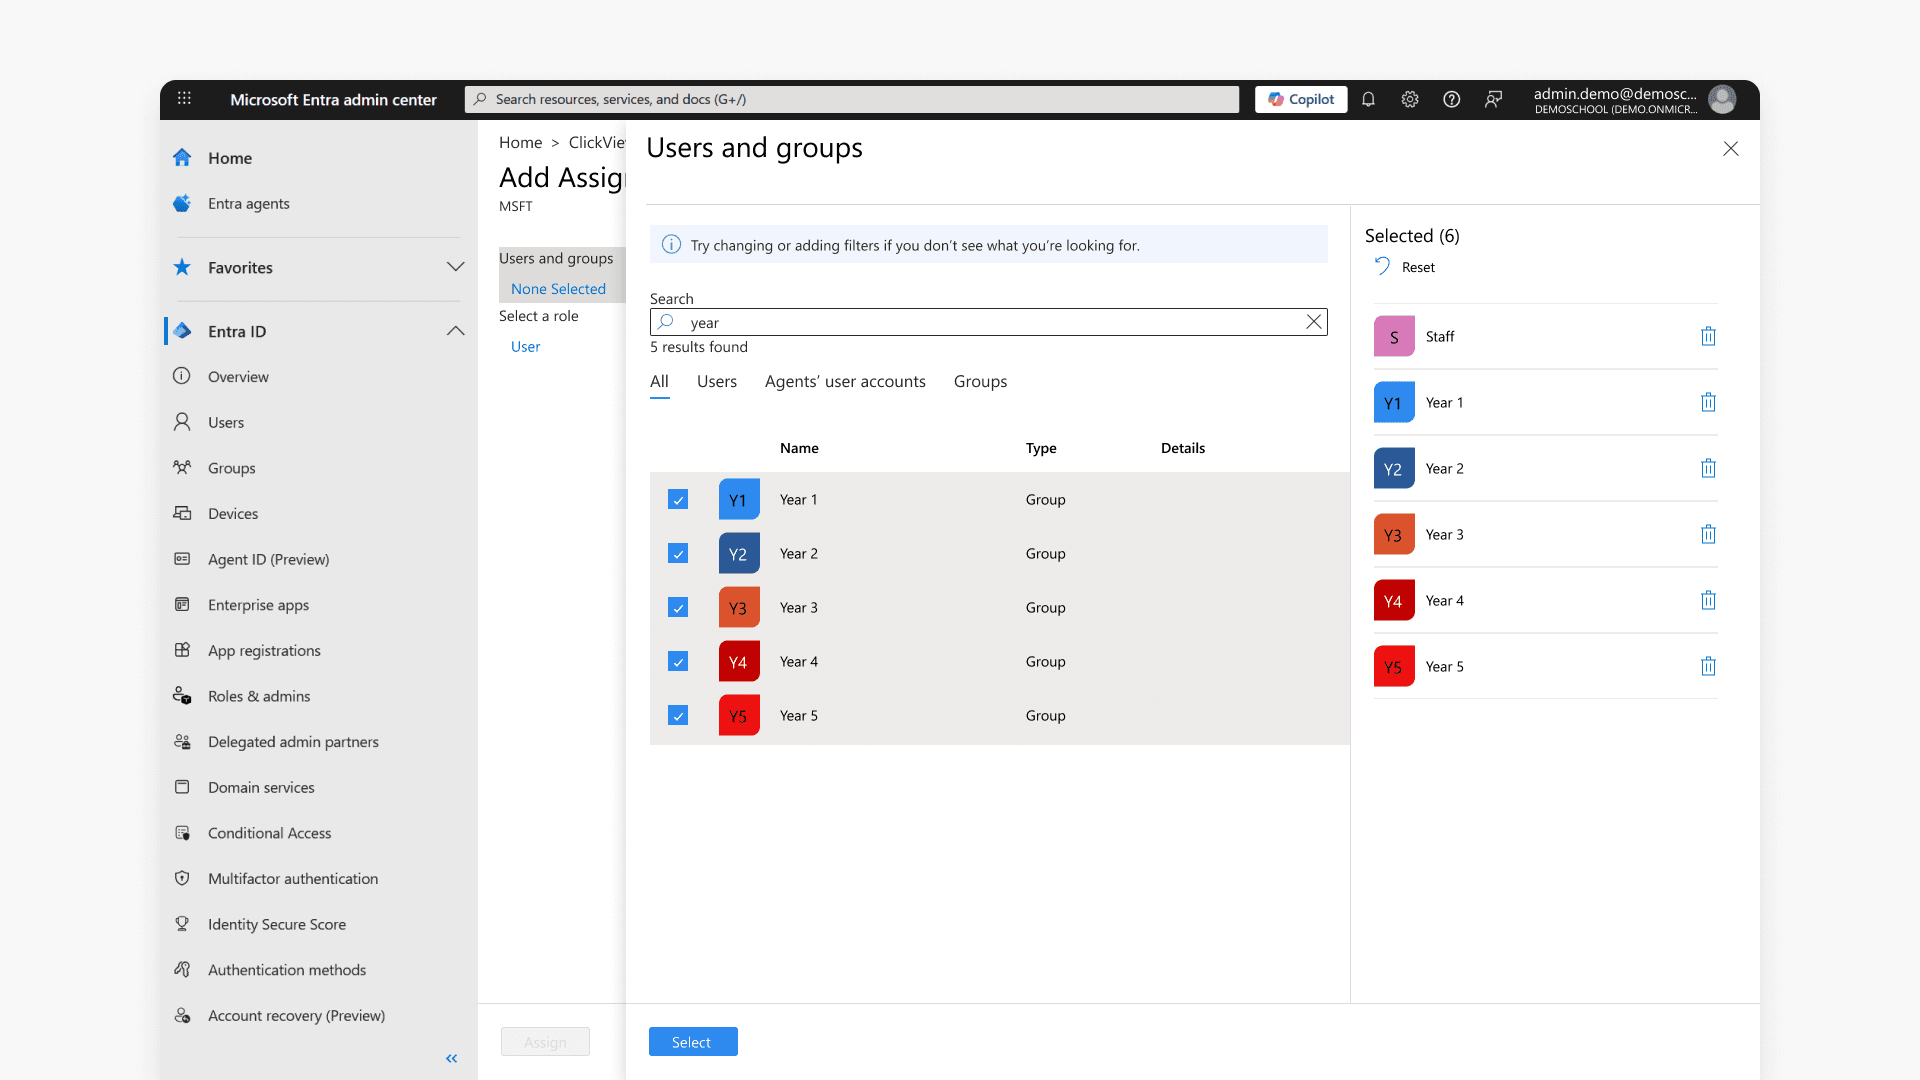Viewport: 1920px width, 1080px height.
Task: Open the settings gear icon
Action: (1410, 99)
